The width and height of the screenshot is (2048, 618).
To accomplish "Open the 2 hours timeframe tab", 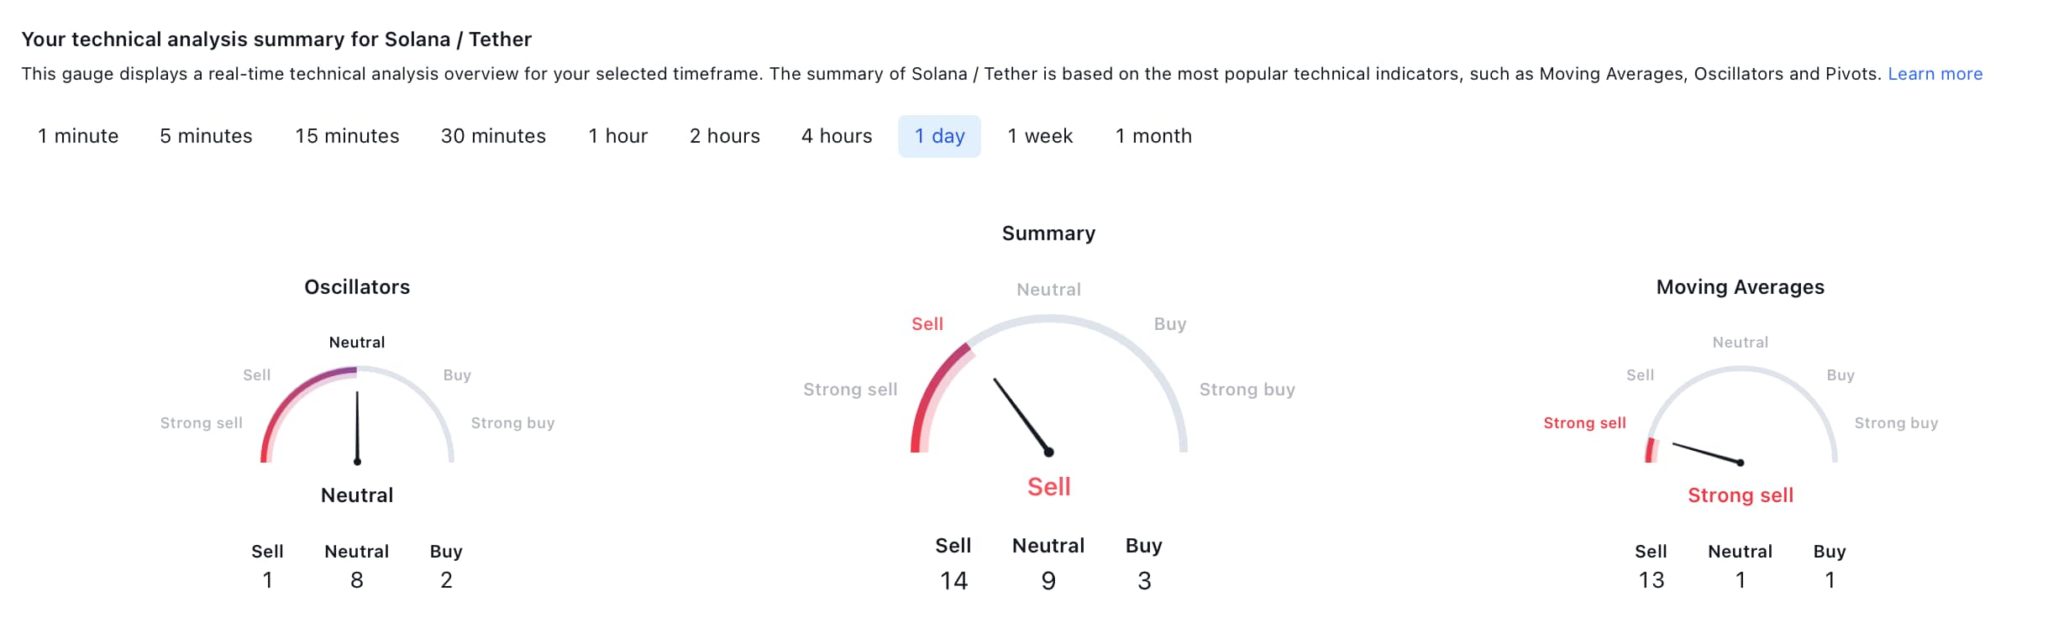I will click(724, 136).
